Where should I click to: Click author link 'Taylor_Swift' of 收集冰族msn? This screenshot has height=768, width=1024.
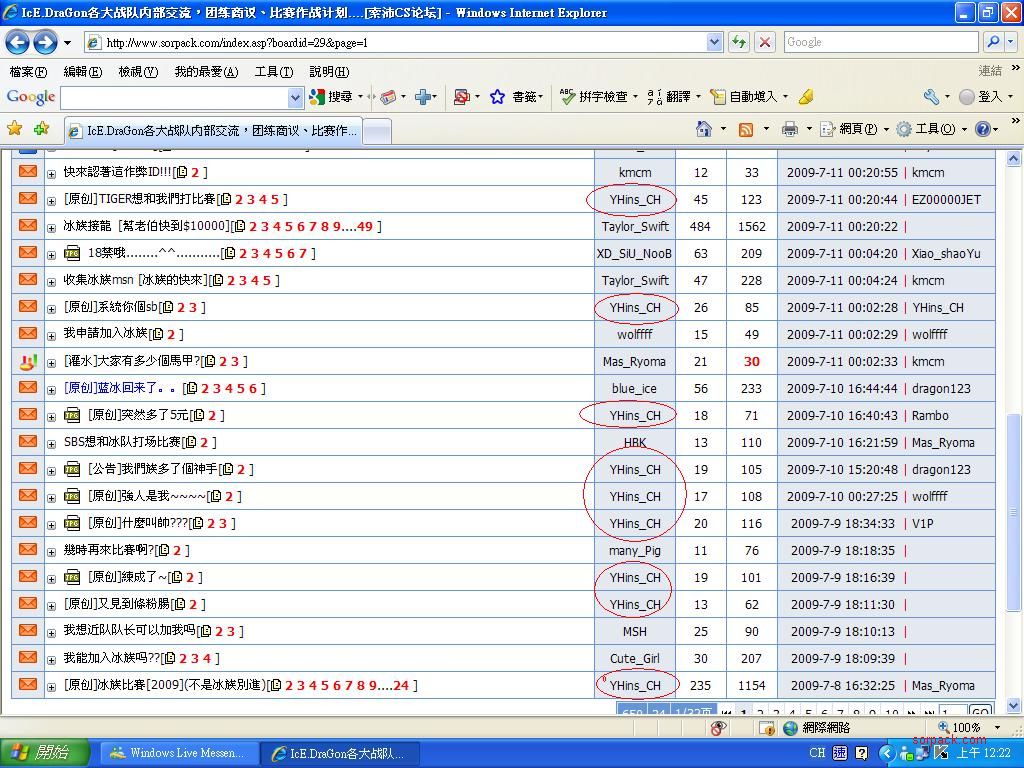click(635, 281)
